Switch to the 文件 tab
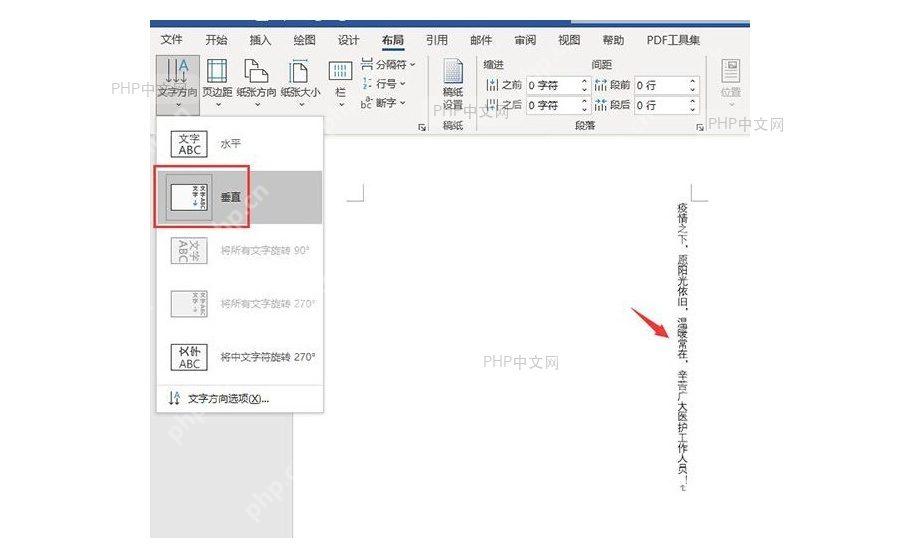The height and width of the screenshot is (560, 900). point(171,40)
